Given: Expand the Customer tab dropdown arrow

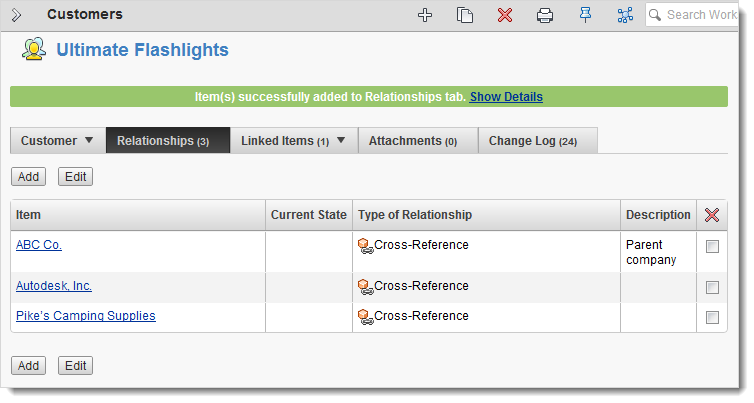Looking at the screenshot, I should point(89,140).
